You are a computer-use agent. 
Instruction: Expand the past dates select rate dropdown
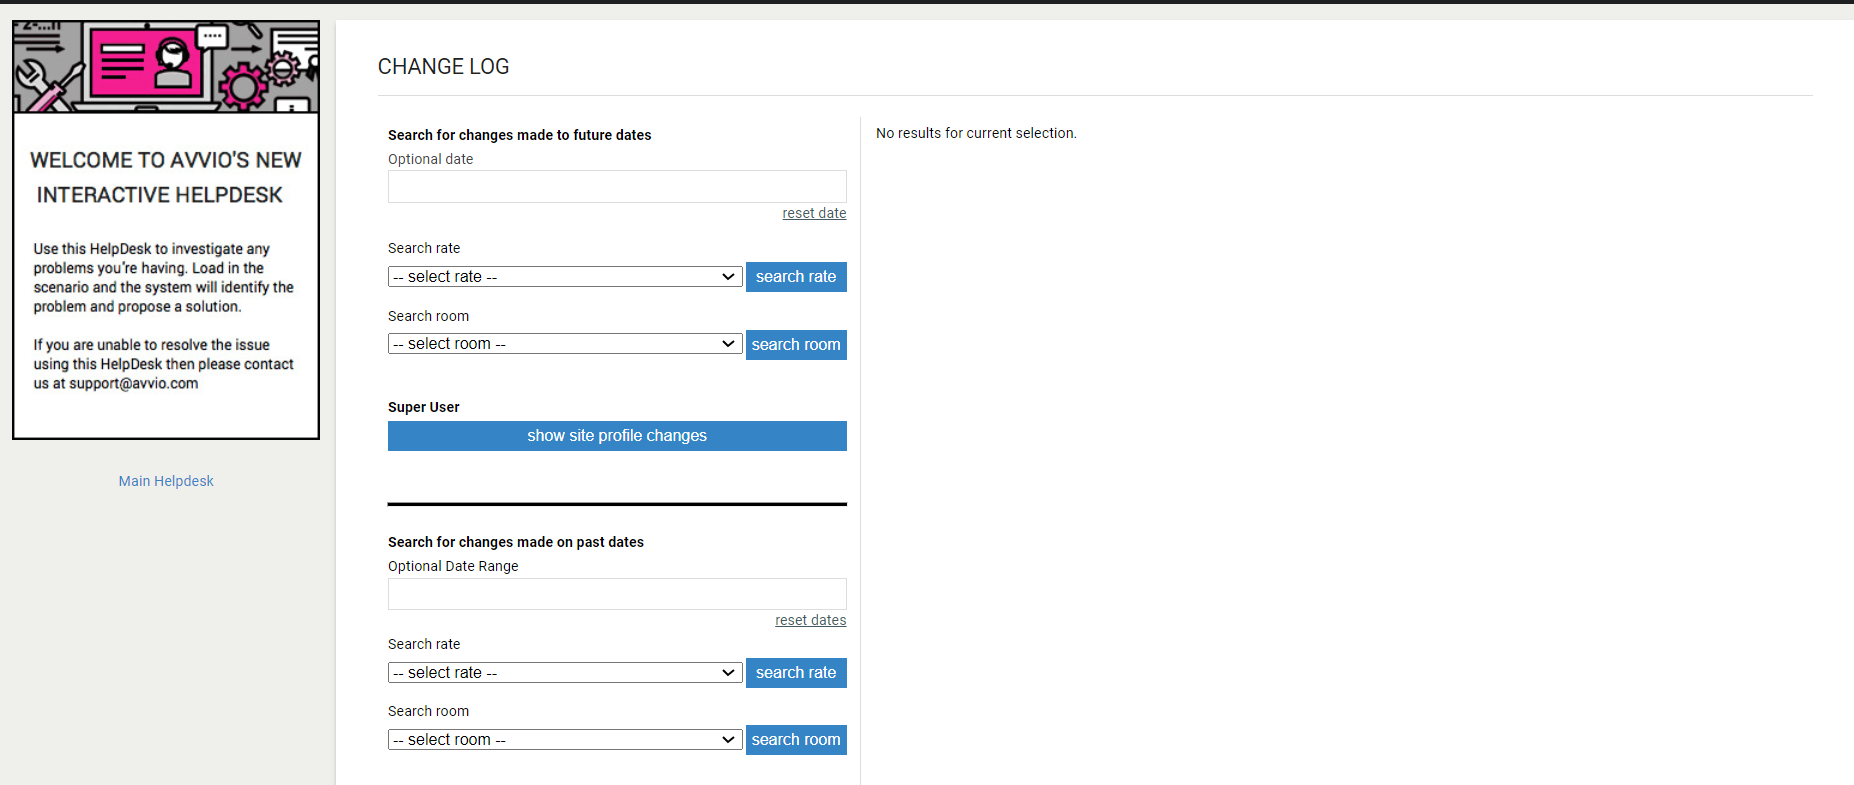(x=565, y=673)
